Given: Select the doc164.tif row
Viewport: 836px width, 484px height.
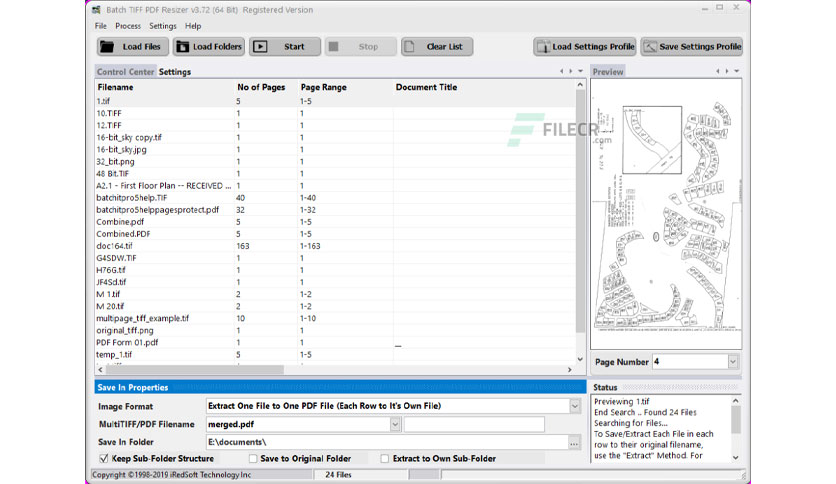Looking at the screenshot, I should pyautogui.click(x=335, y=246).
